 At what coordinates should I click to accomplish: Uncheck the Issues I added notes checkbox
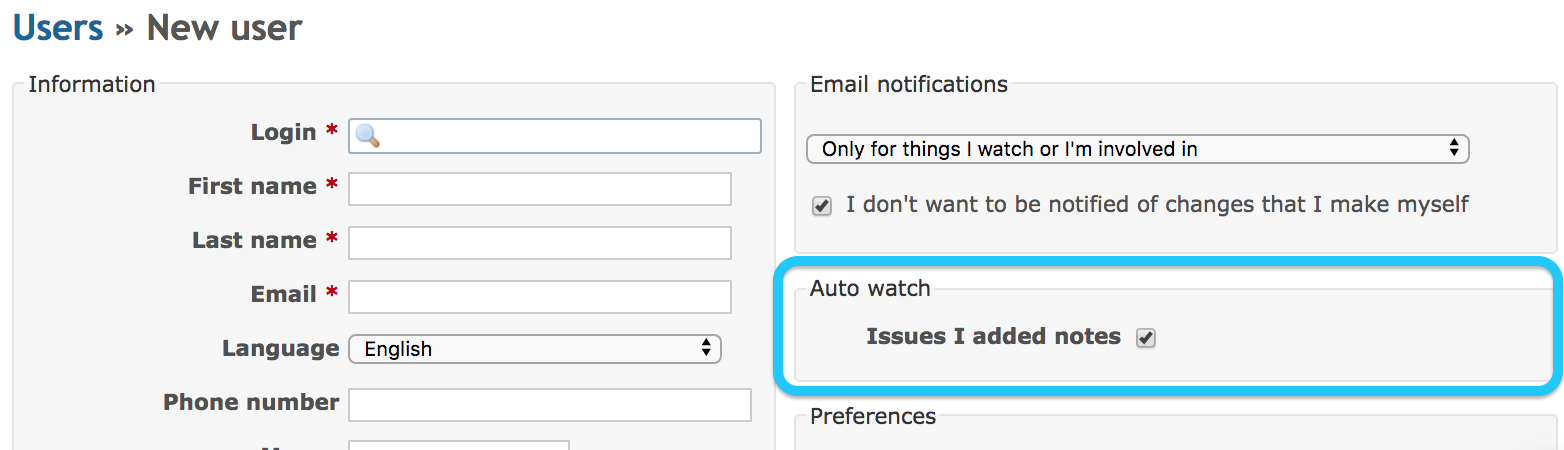(1146, 338)
